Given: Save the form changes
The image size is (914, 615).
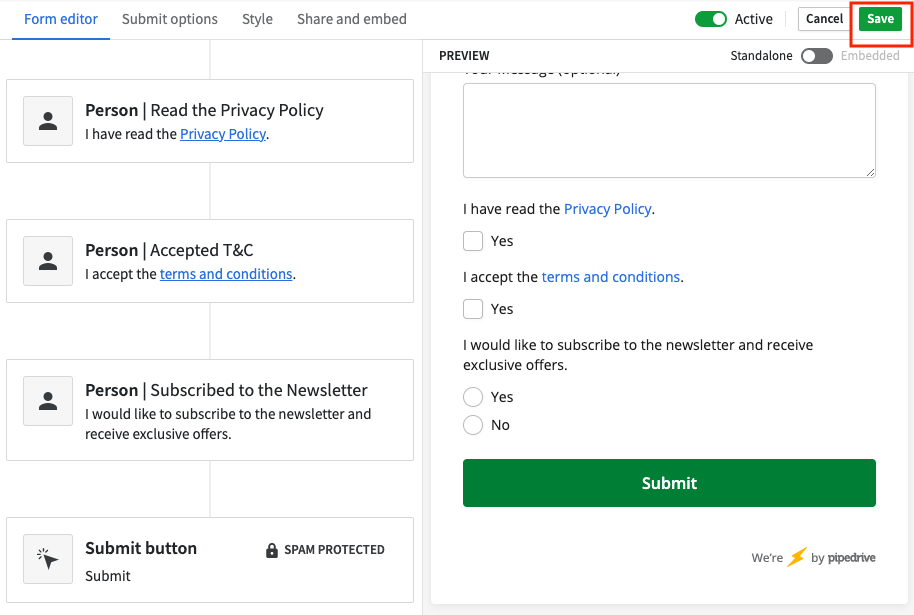Looking at the screenshot, I should [x=880, y=19].
